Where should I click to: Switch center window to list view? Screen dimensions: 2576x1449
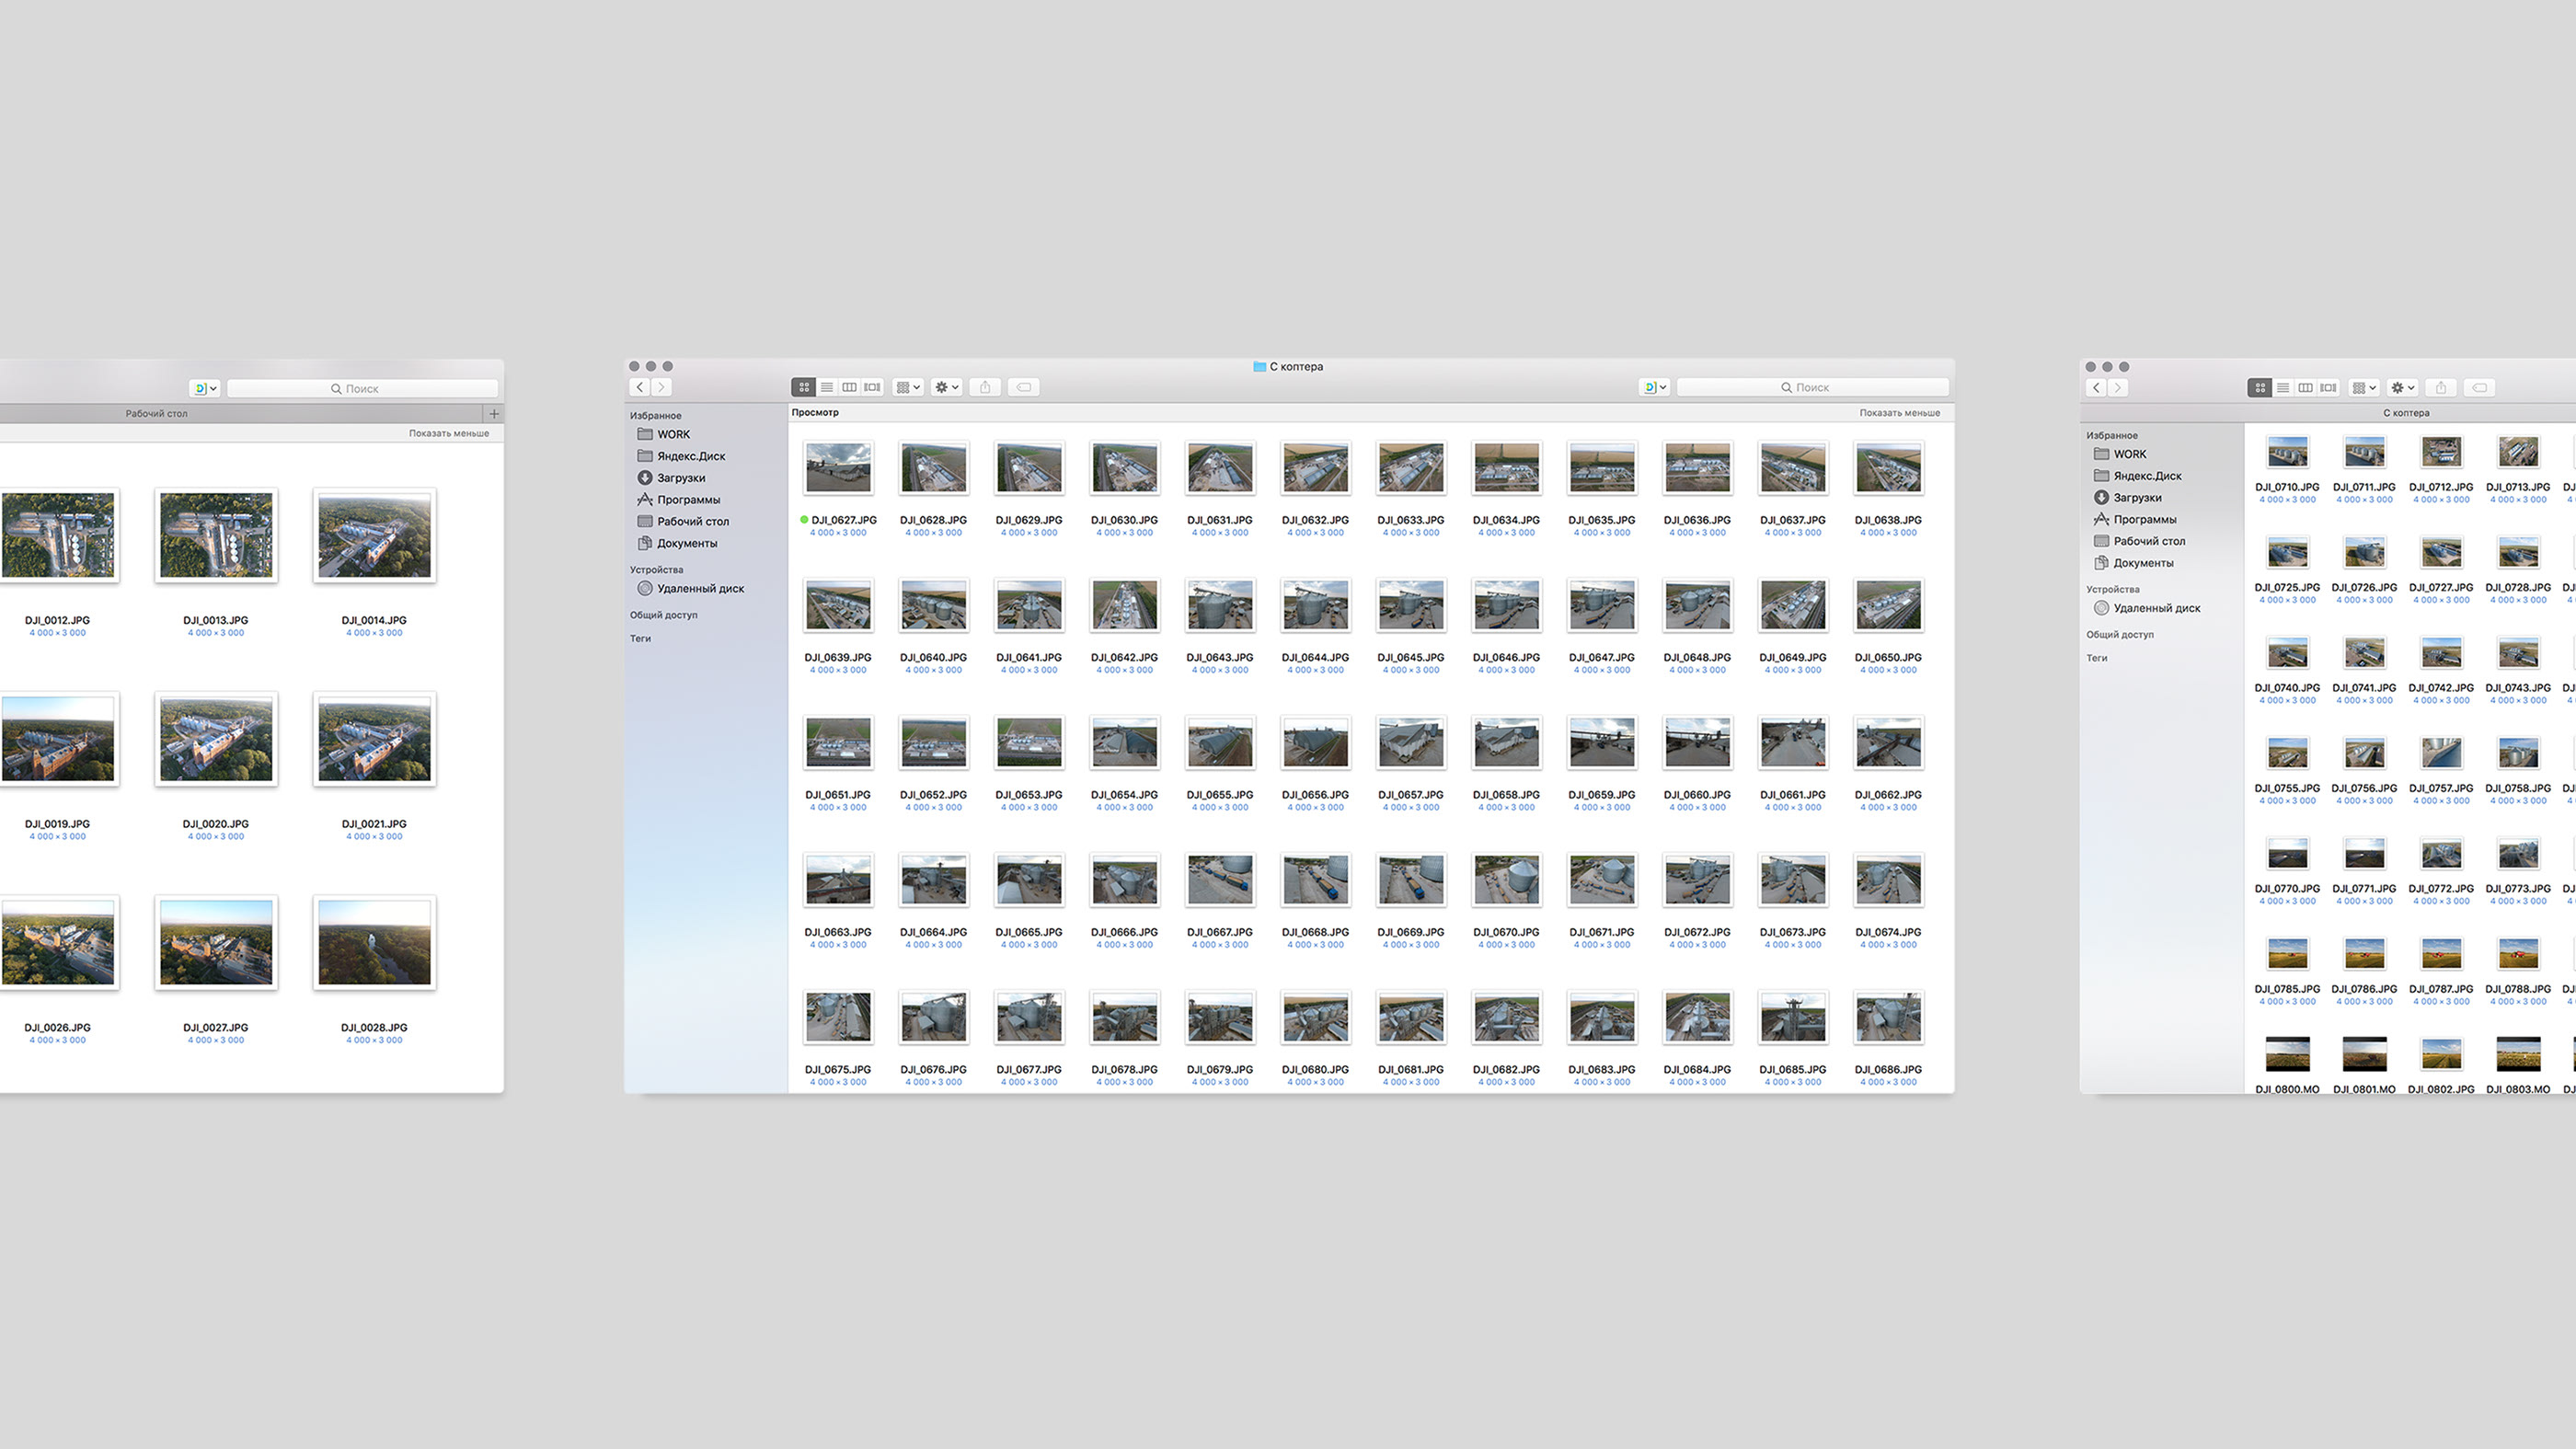click(827, 387)
